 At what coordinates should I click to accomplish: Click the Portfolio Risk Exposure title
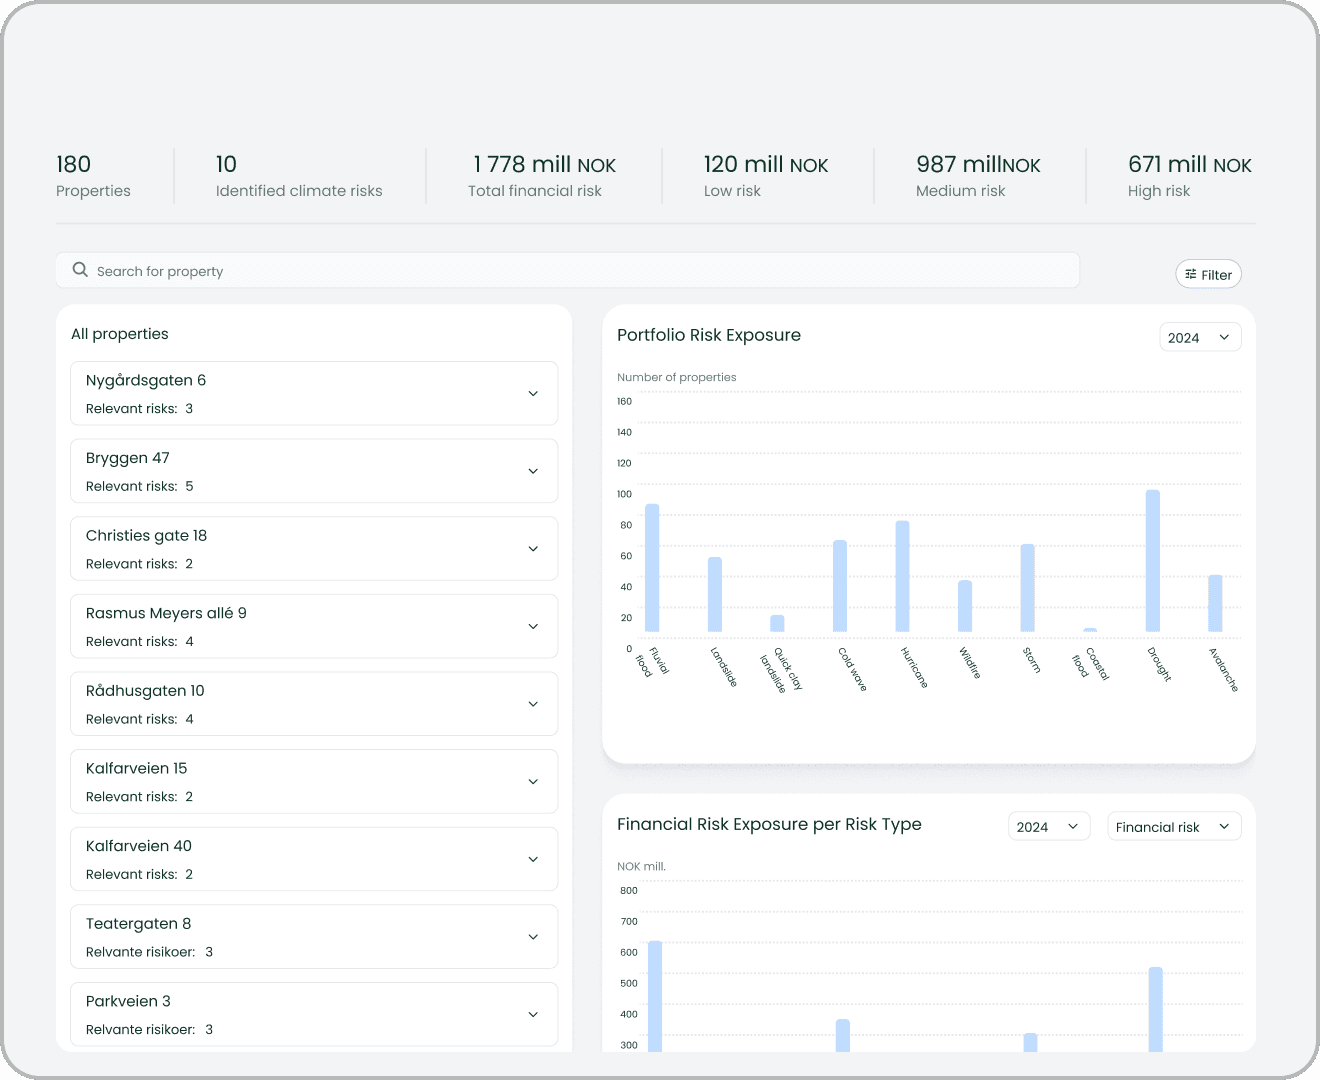709,335
